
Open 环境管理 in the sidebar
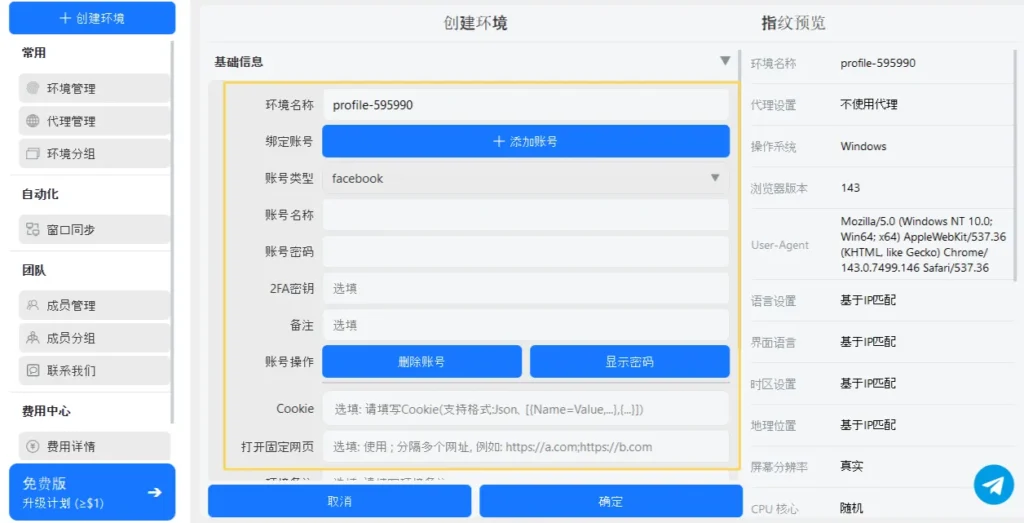tap(95, 88)
